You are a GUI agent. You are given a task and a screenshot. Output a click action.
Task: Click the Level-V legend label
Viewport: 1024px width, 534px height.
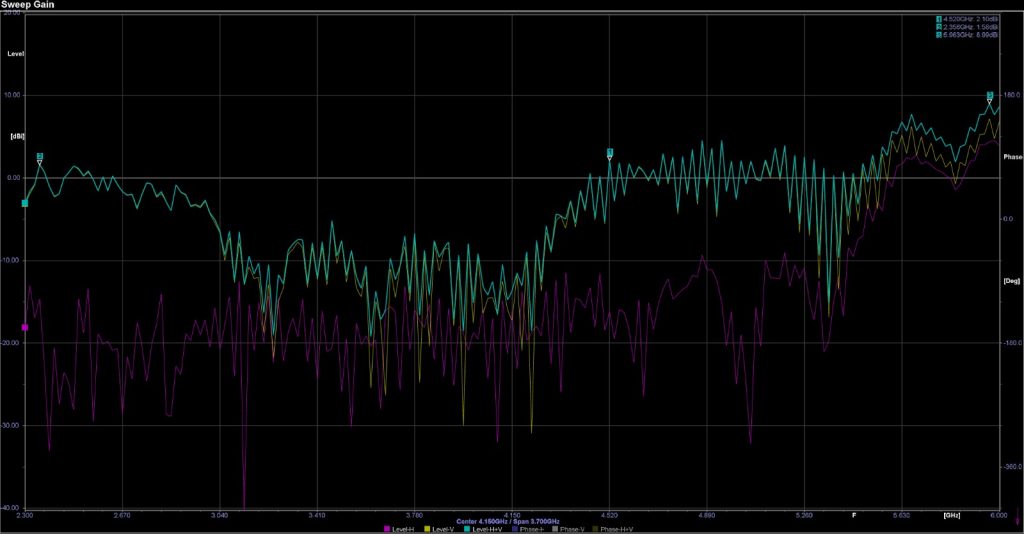(443, 529)
